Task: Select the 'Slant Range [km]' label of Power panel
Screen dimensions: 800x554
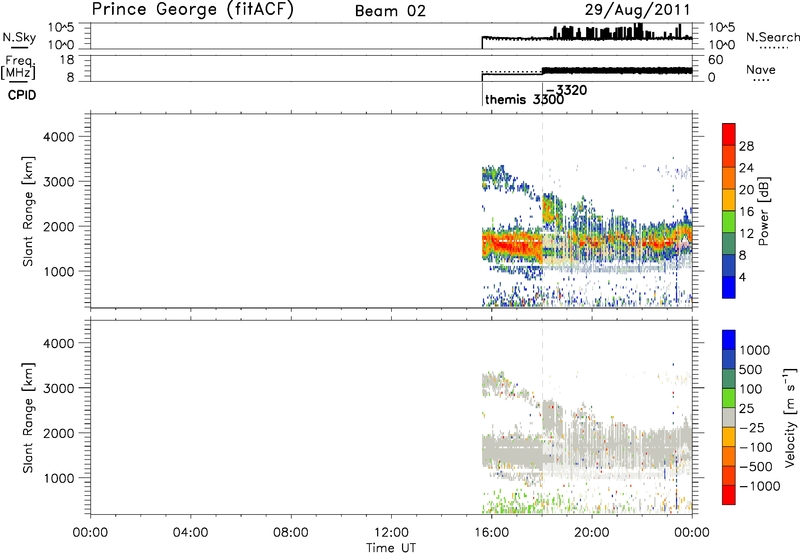Action: [28, 211]
